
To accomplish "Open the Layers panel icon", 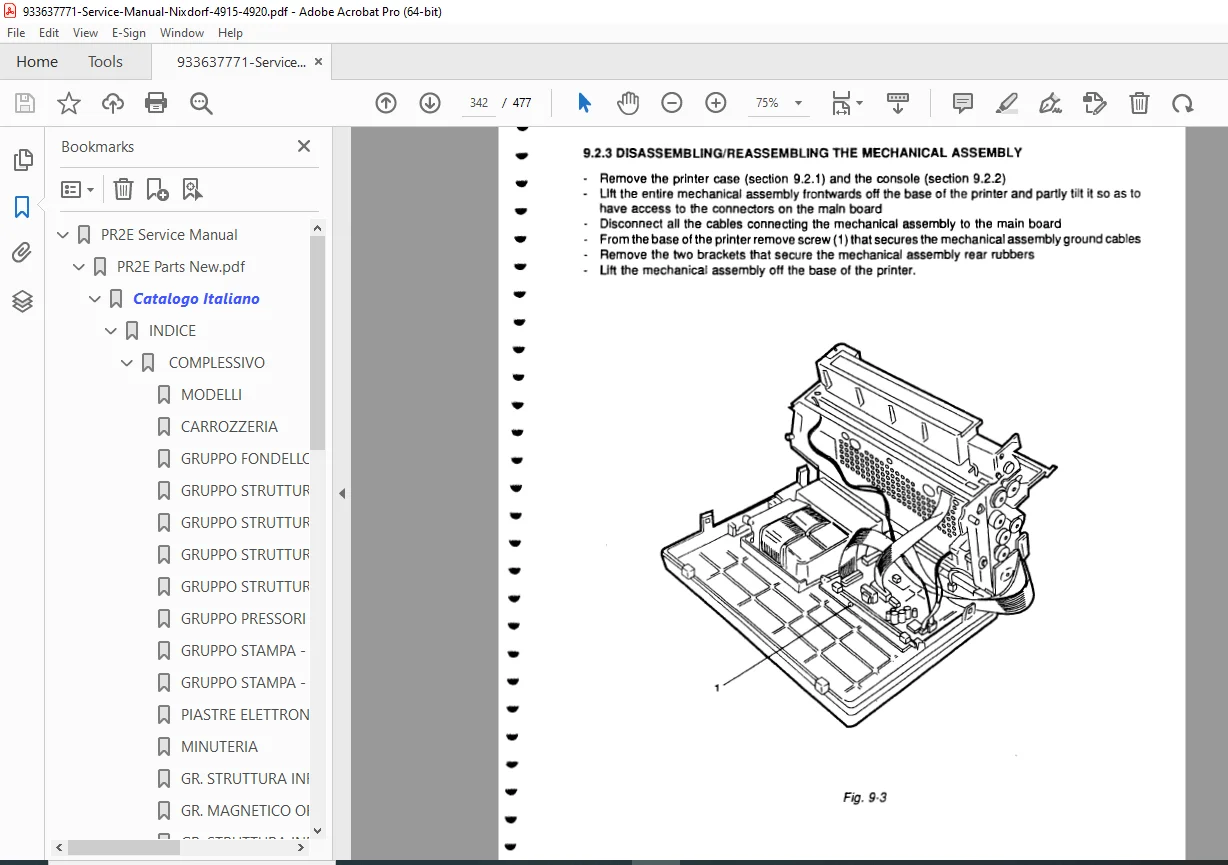I will 22,301.
